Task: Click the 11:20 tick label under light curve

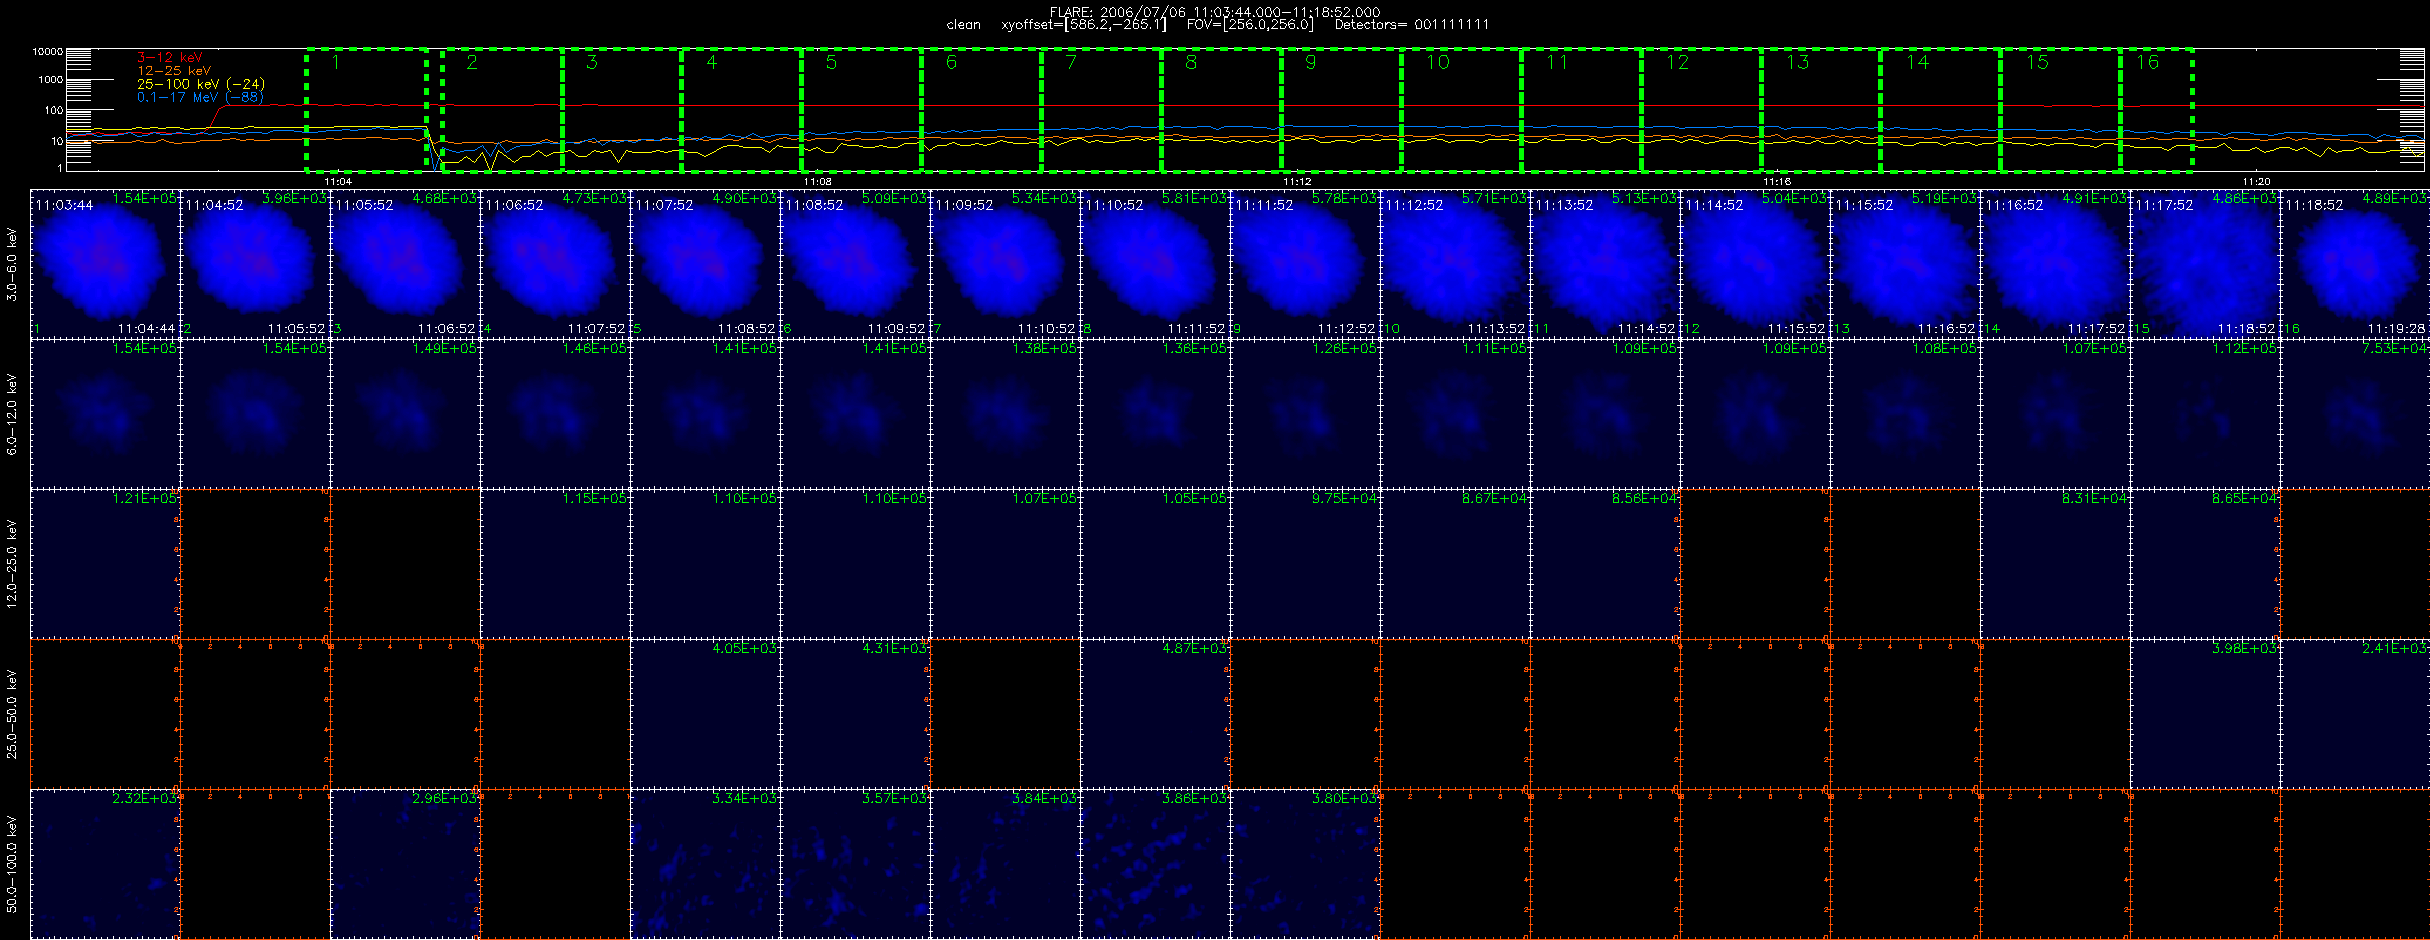Action: click(2256, 182)
